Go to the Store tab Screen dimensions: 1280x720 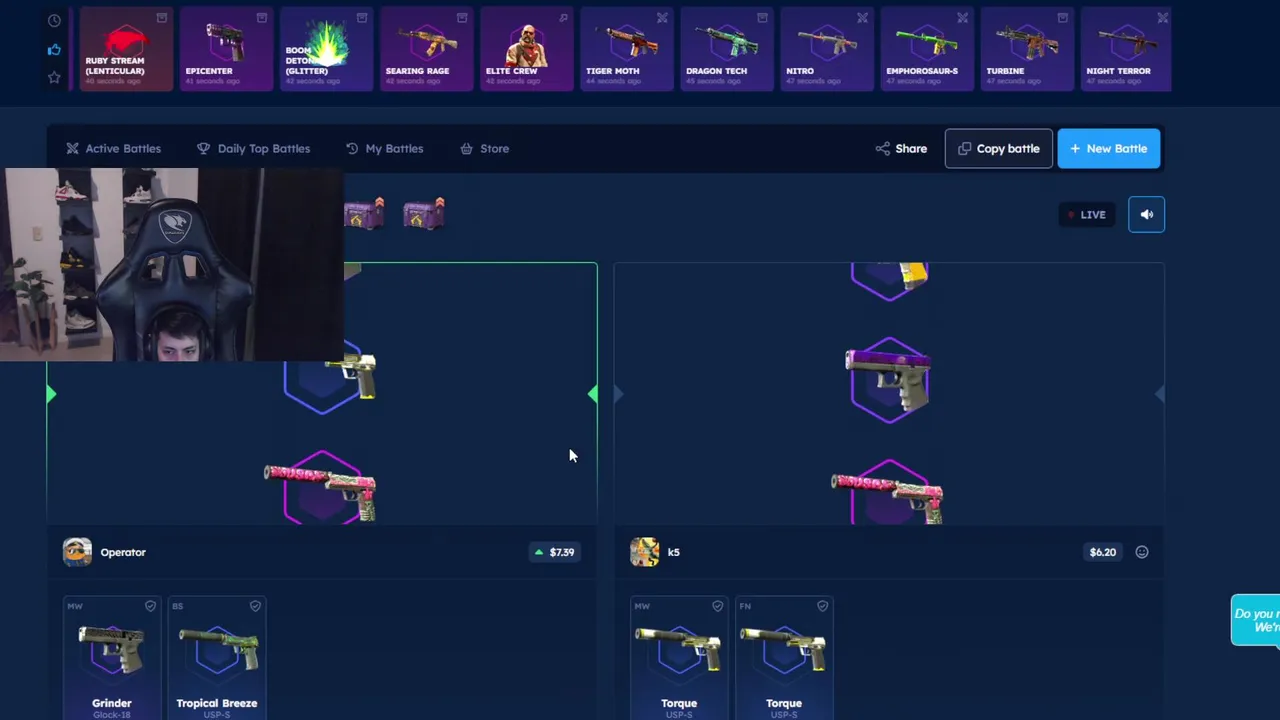pyautogui.click(x=484, y=148)
